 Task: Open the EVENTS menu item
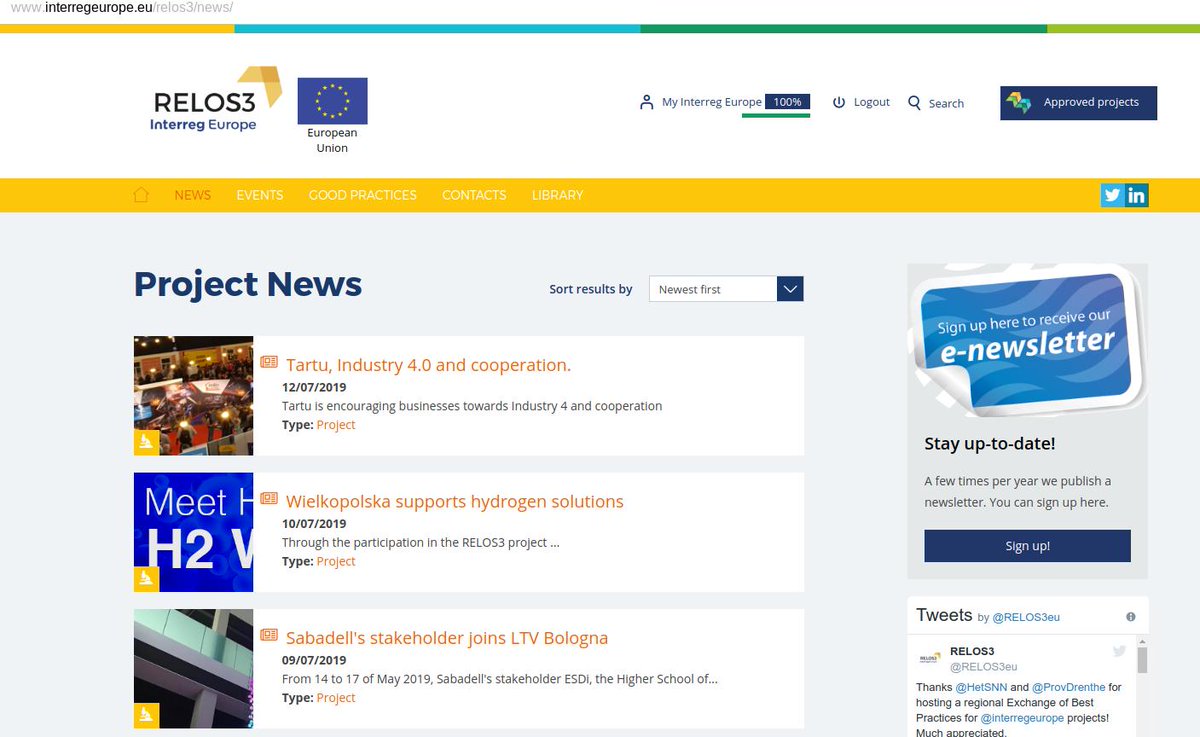(260, 195)
